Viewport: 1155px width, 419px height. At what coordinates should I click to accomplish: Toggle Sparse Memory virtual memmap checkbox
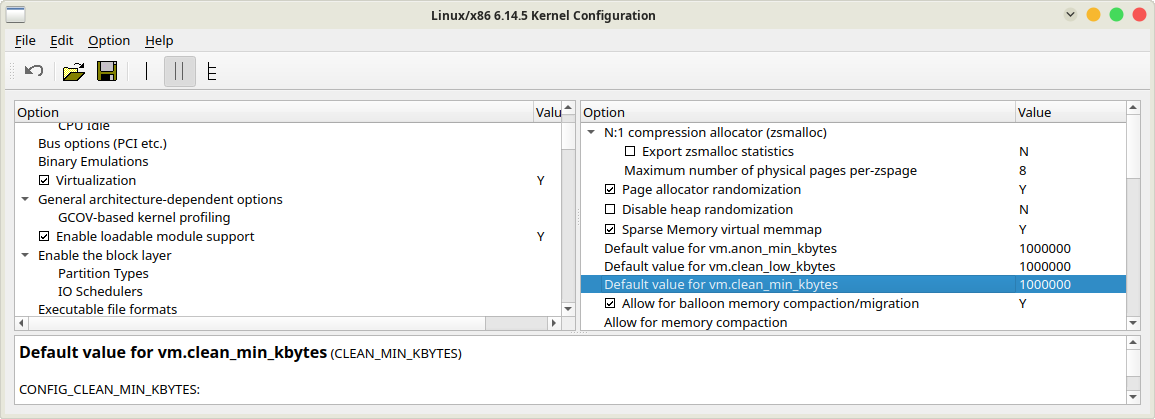click(610, 229)
